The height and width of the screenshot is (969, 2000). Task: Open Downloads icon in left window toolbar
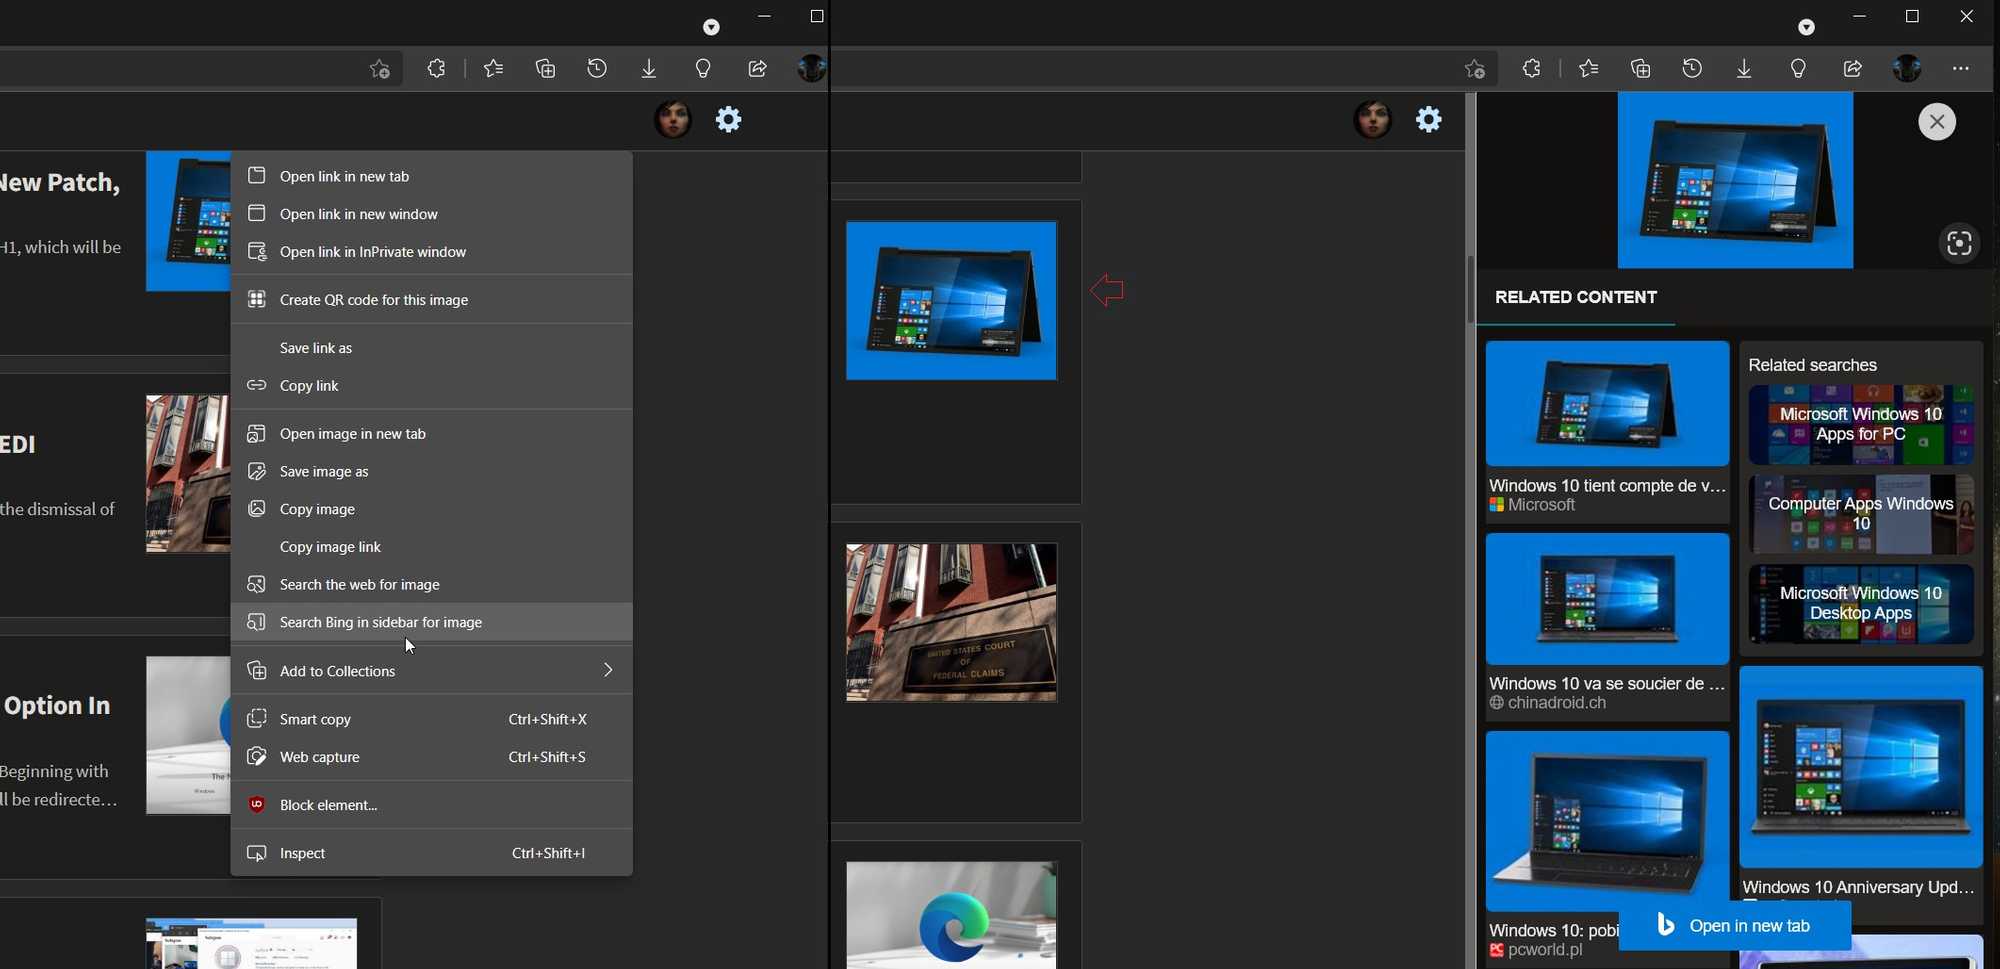click(x=649, y=69)
